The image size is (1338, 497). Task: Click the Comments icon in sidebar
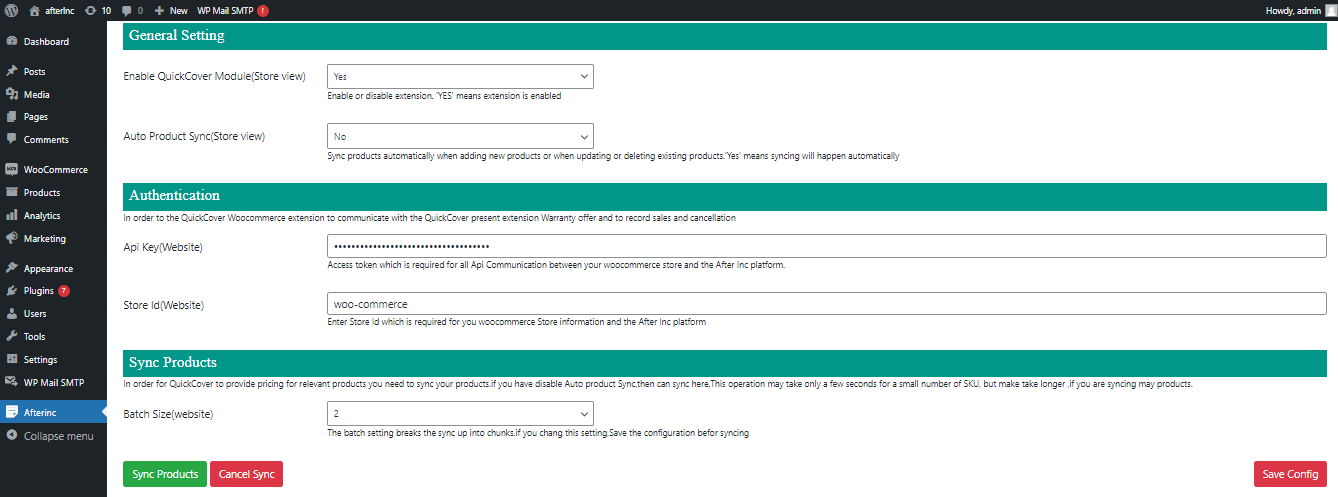12,140
